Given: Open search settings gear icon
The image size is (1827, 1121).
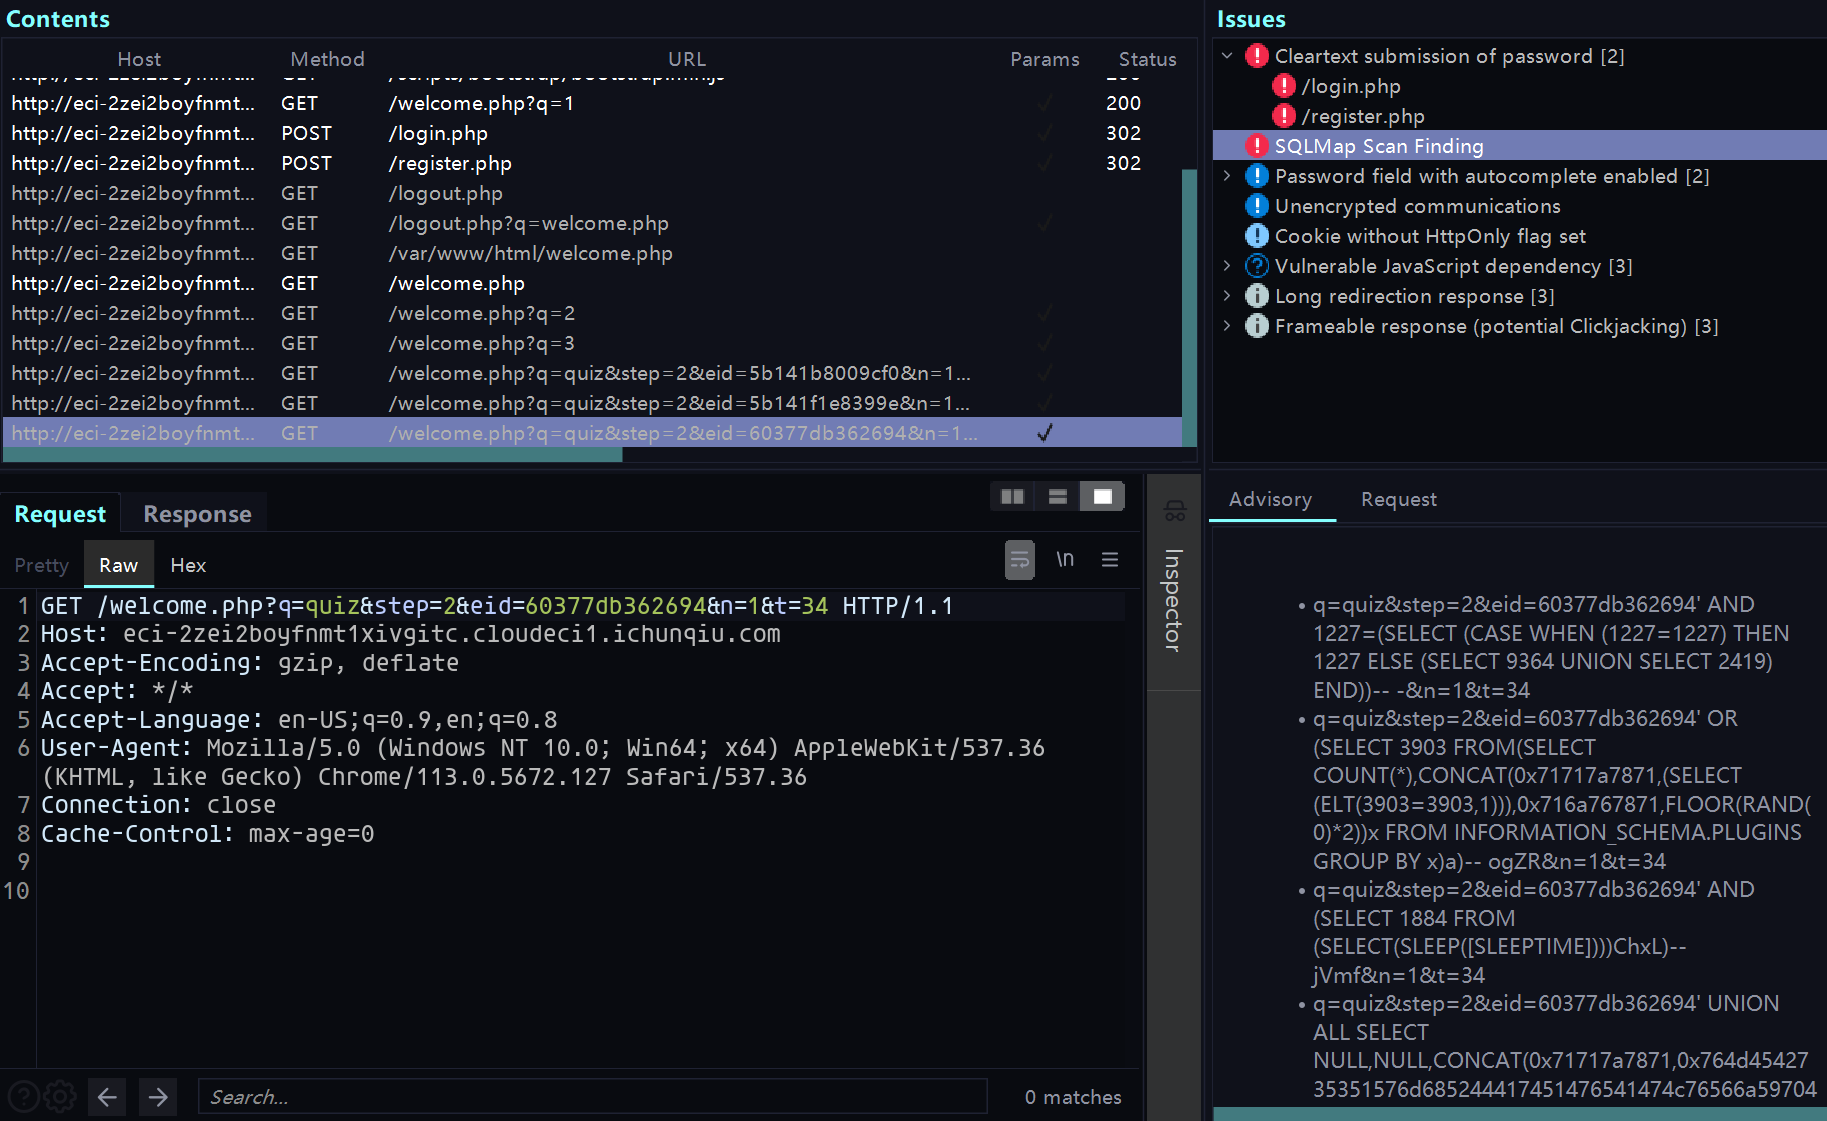Looking at the screenshot, I should (x=60, y=1097).
